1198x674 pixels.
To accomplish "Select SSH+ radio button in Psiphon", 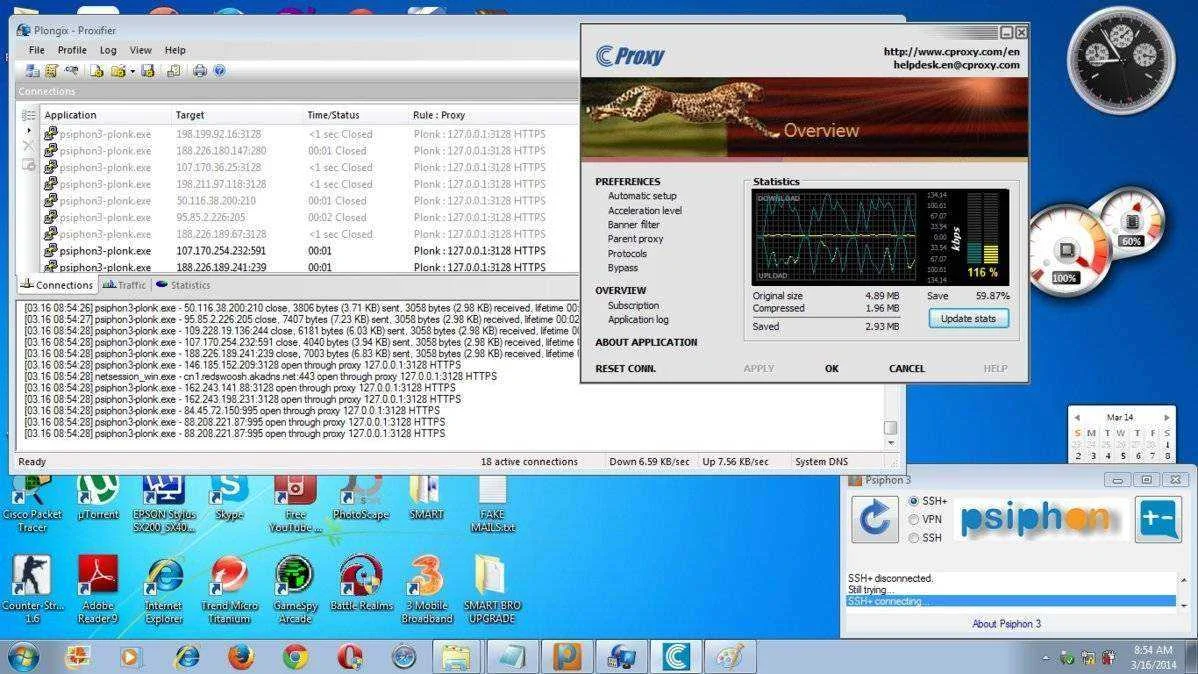I will click(913, 501).
